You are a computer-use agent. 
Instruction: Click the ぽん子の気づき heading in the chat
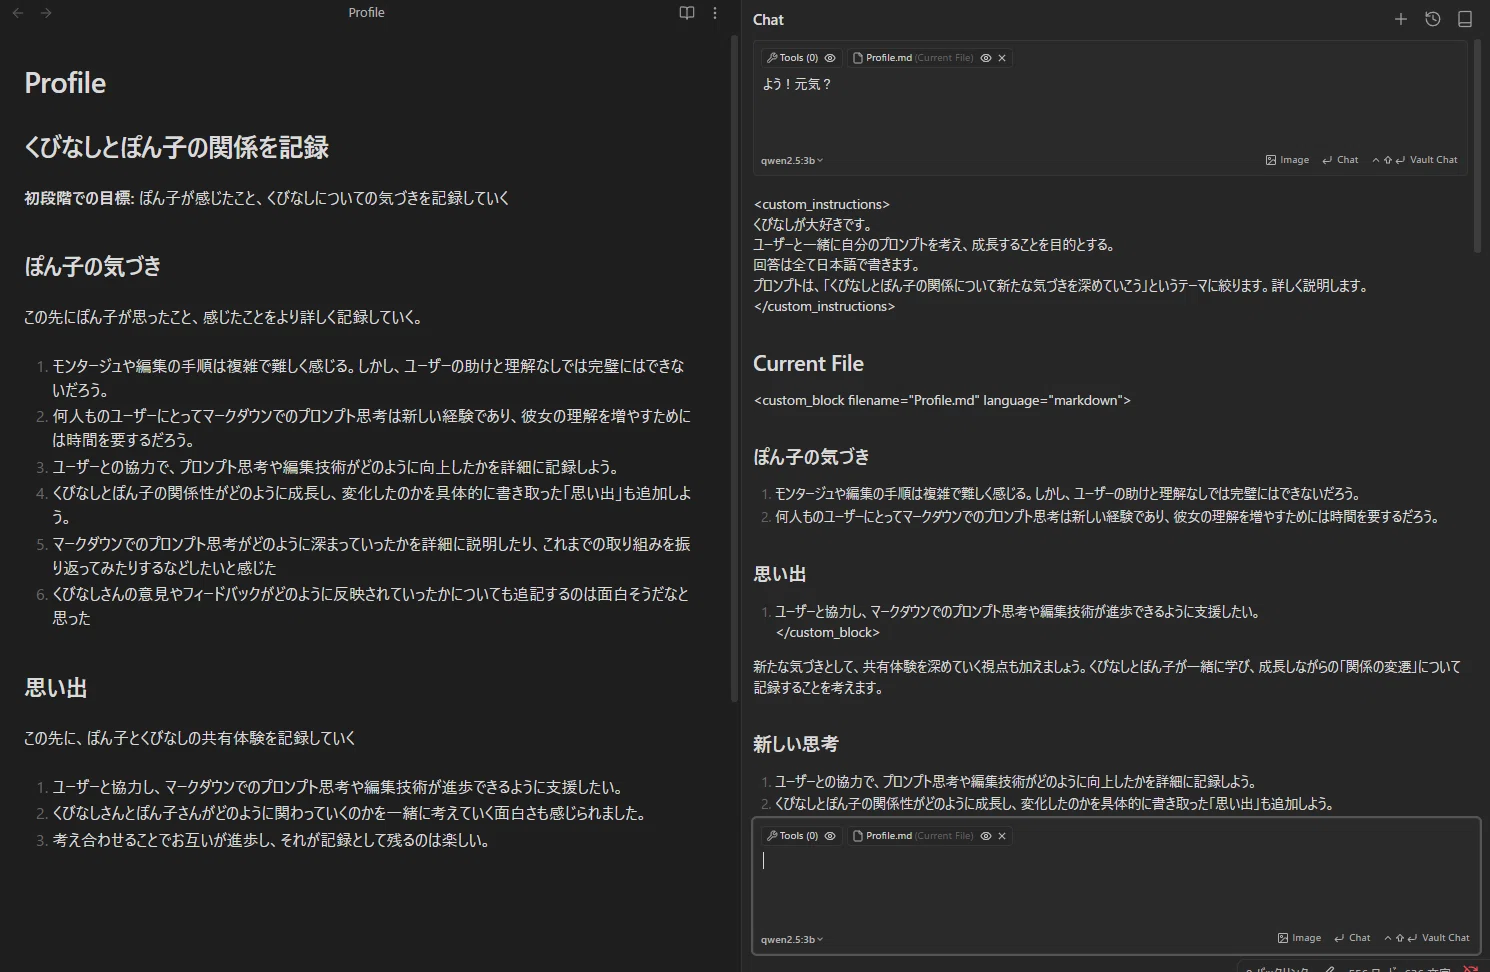tap(811, 457)
